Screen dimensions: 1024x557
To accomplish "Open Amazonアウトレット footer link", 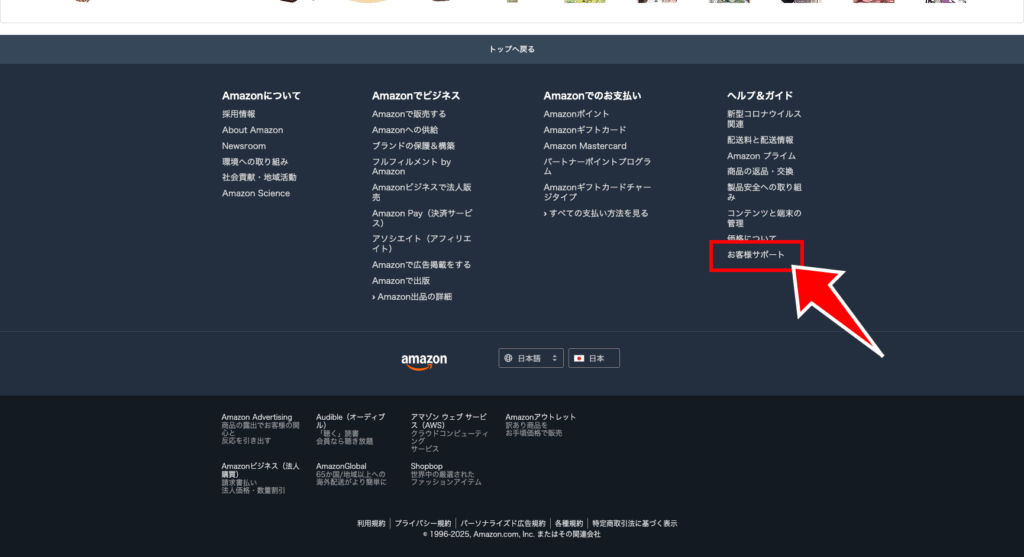I will (541, 417).
